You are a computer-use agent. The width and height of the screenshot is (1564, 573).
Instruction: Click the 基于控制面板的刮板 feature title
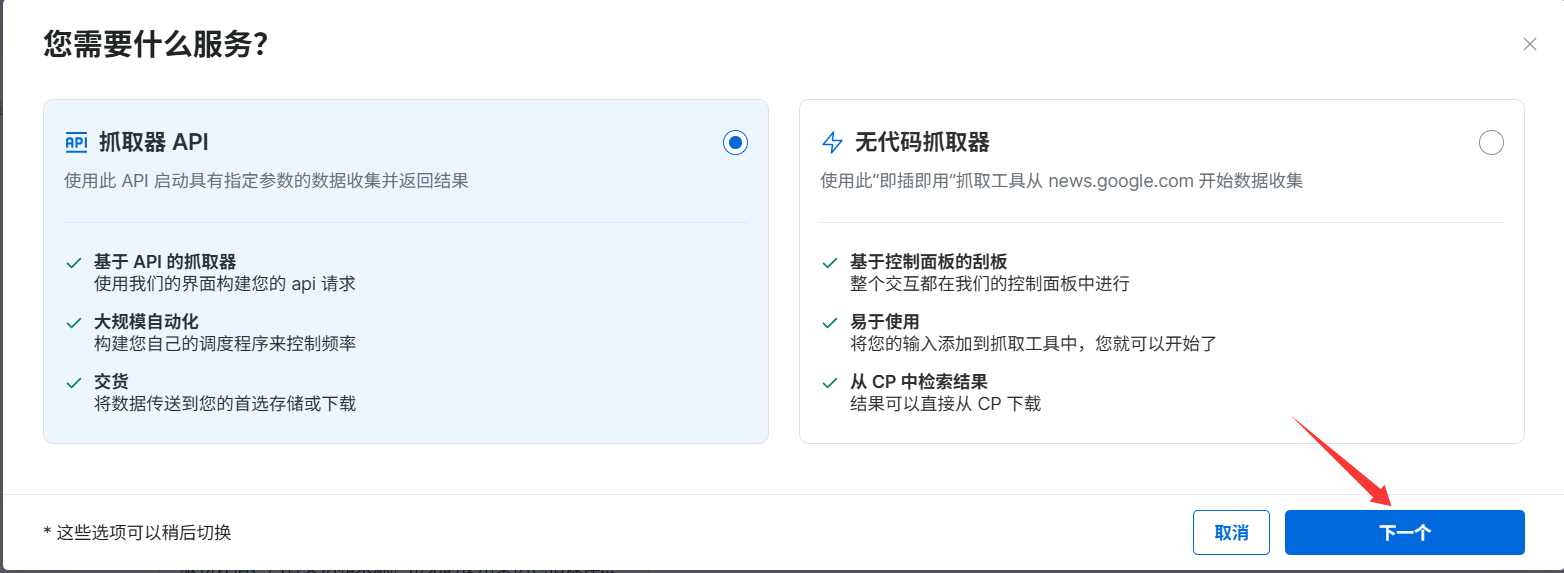click(x=928, y=262)
